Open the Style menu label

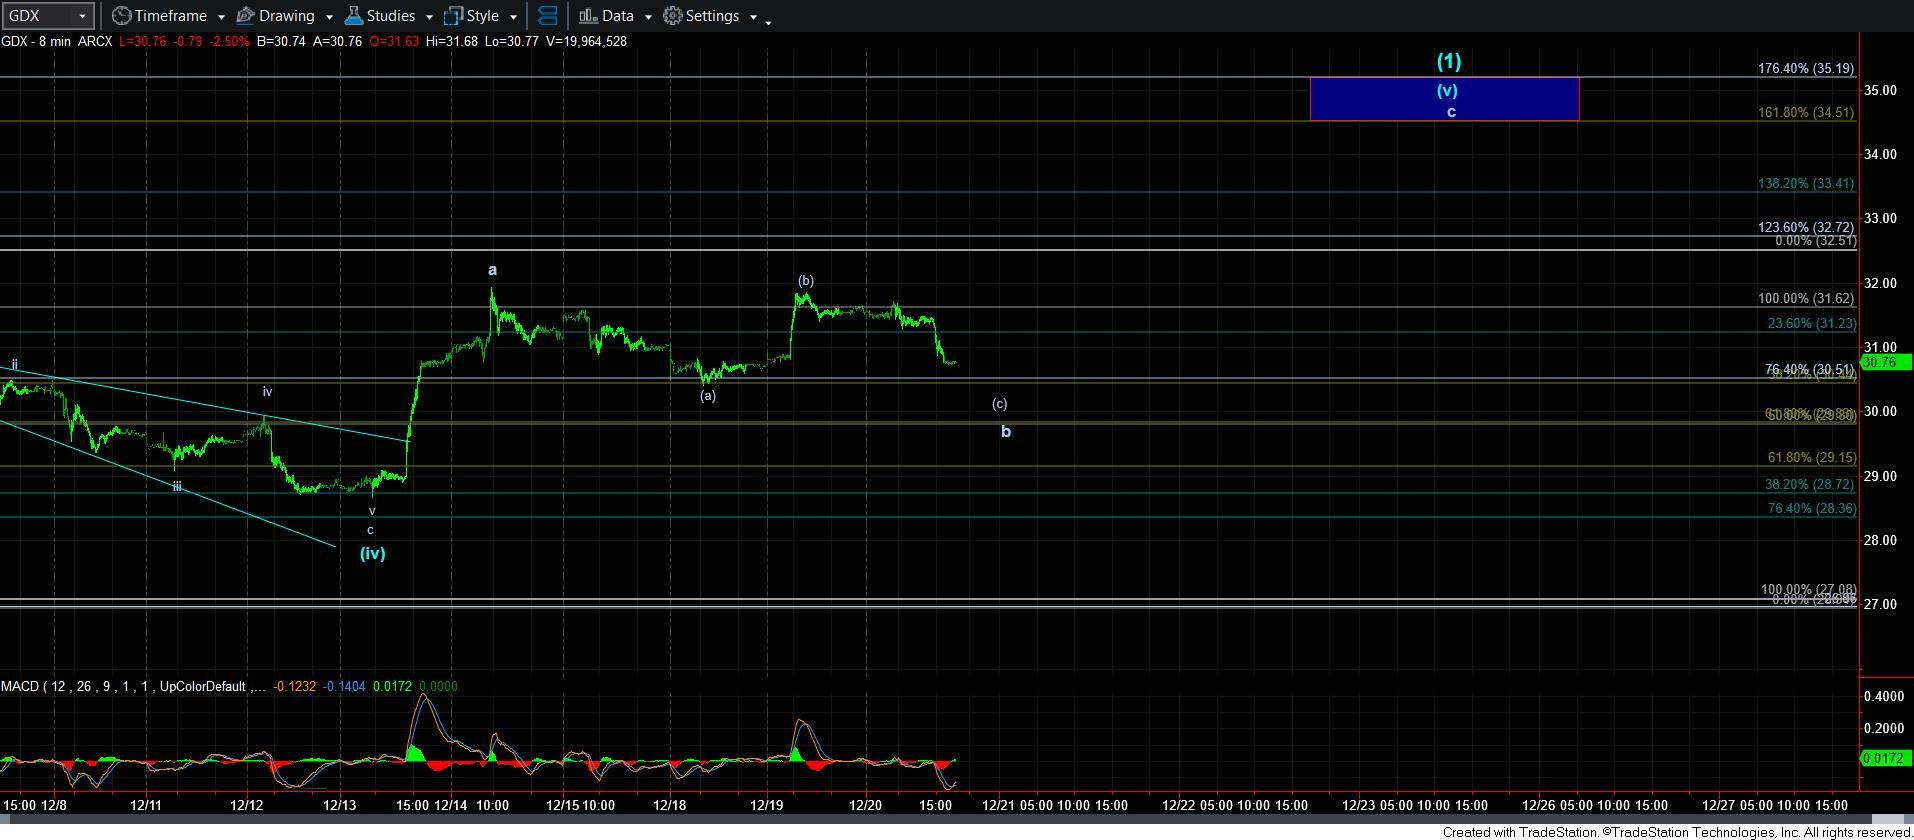point(482,16)
